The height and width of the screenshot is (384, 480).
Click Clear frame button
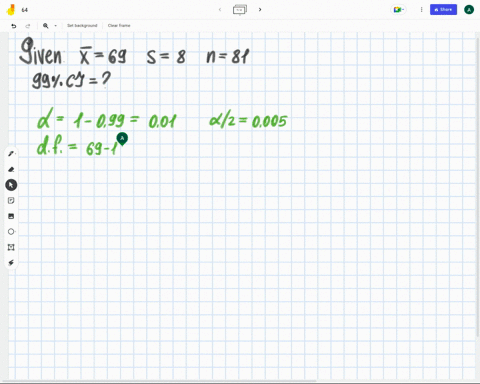119,25
